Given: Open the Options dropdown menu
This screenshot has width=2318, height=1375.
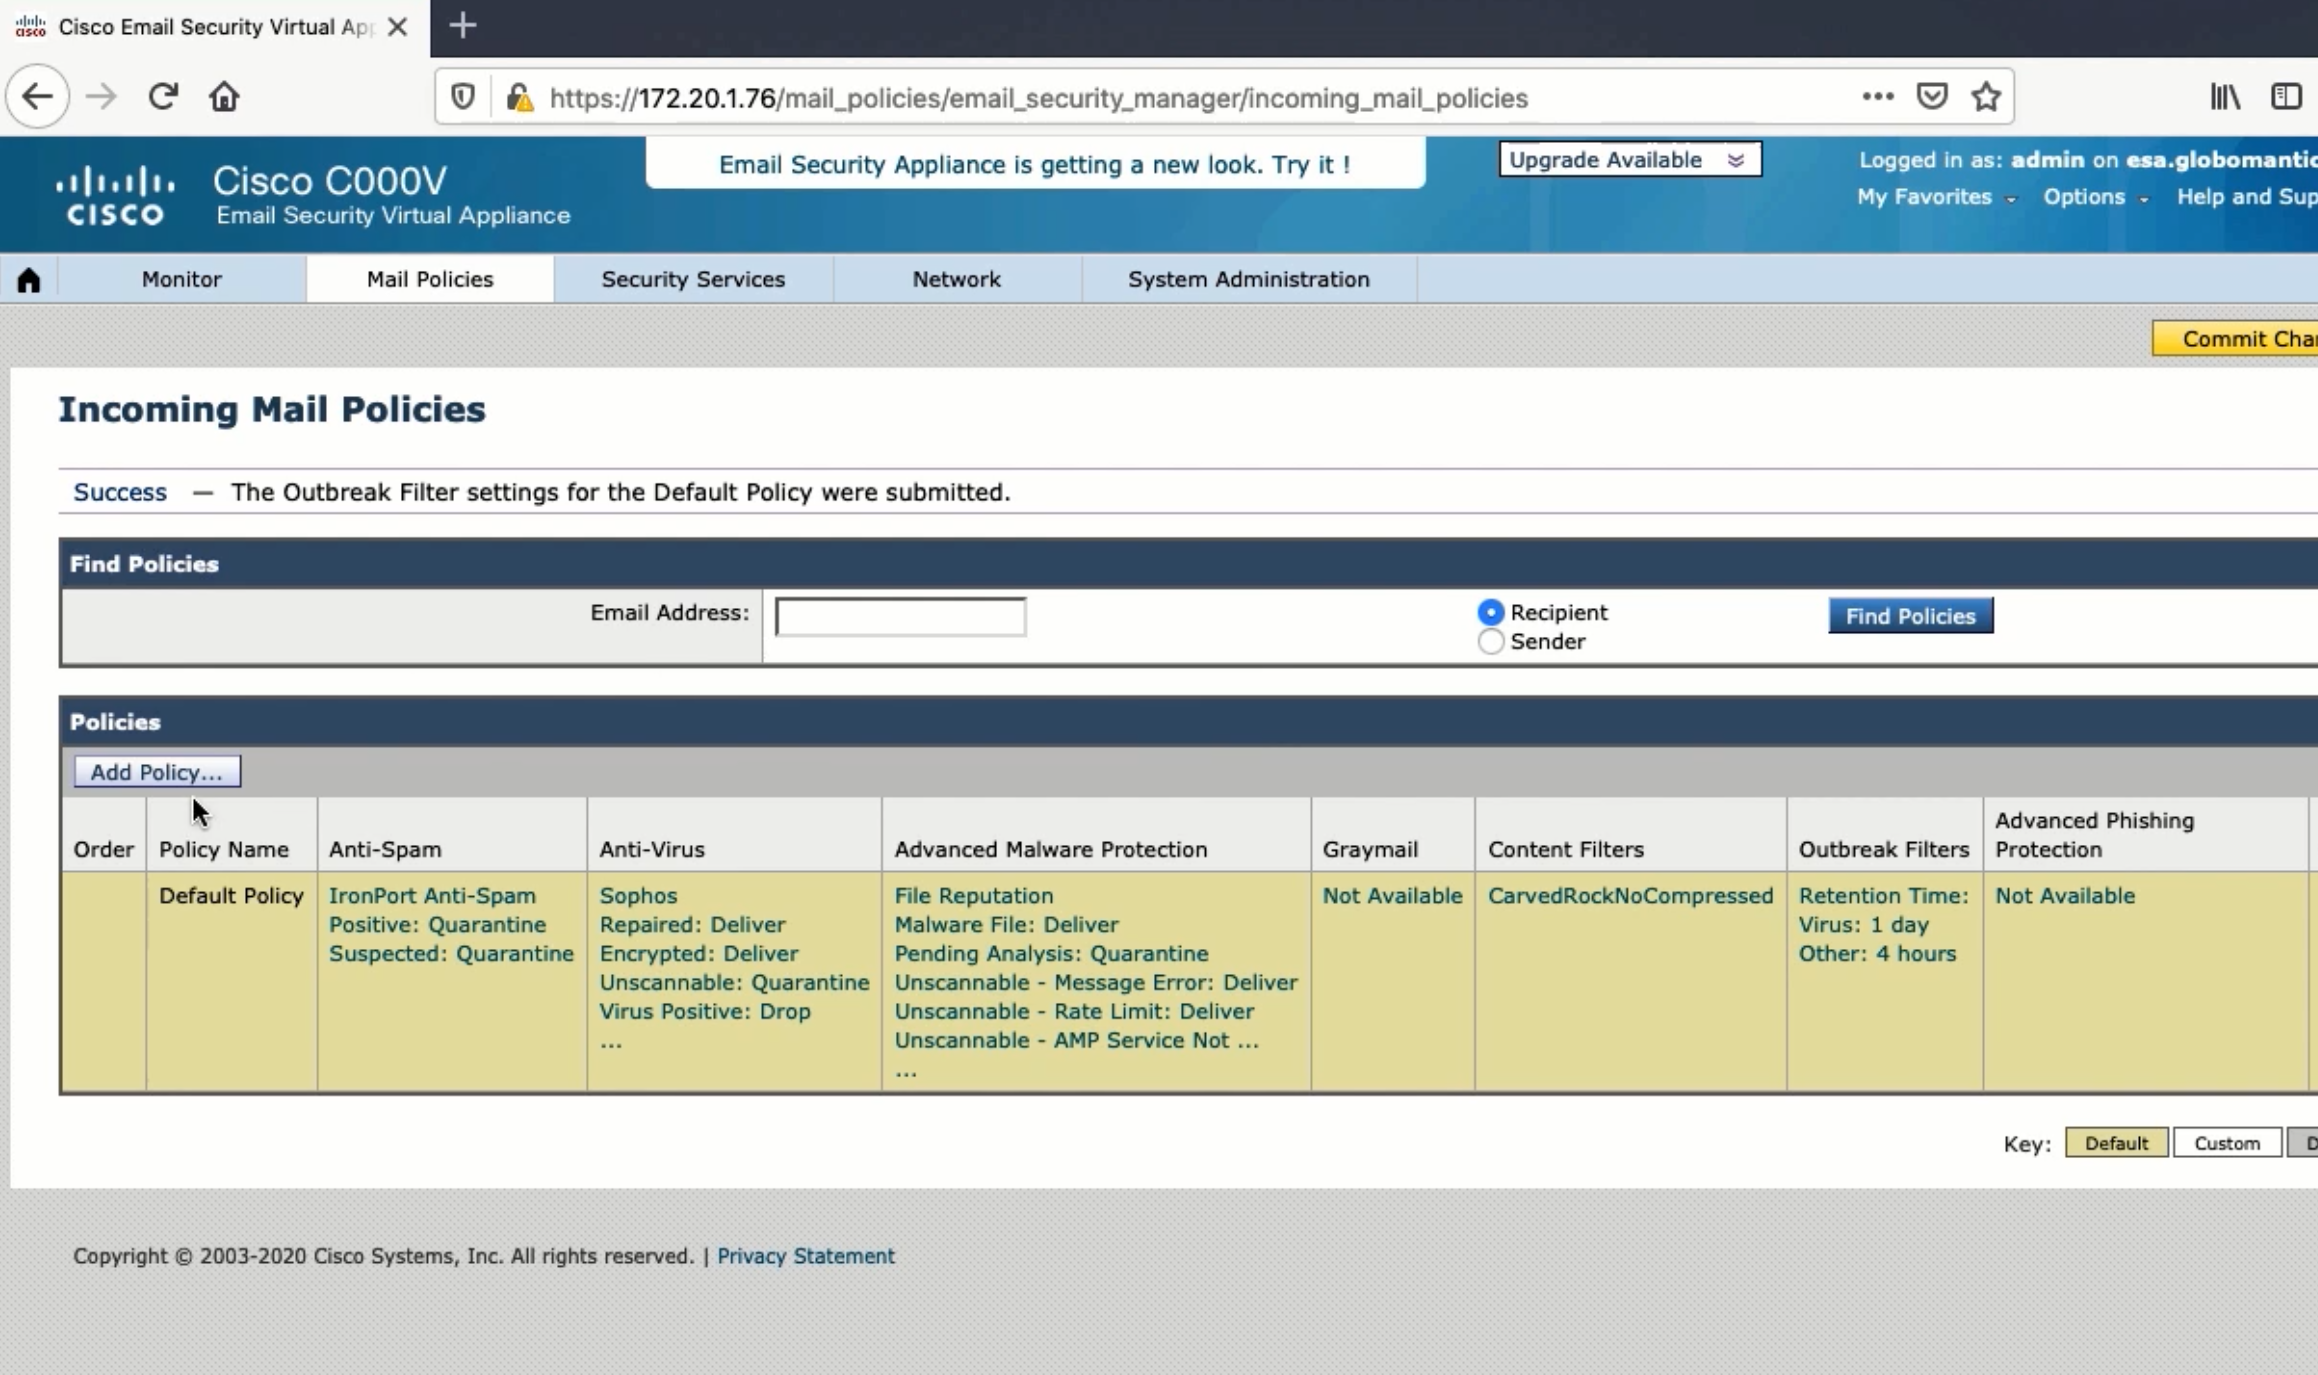Looking at the screenshot, I should (x=2095, y=197).
